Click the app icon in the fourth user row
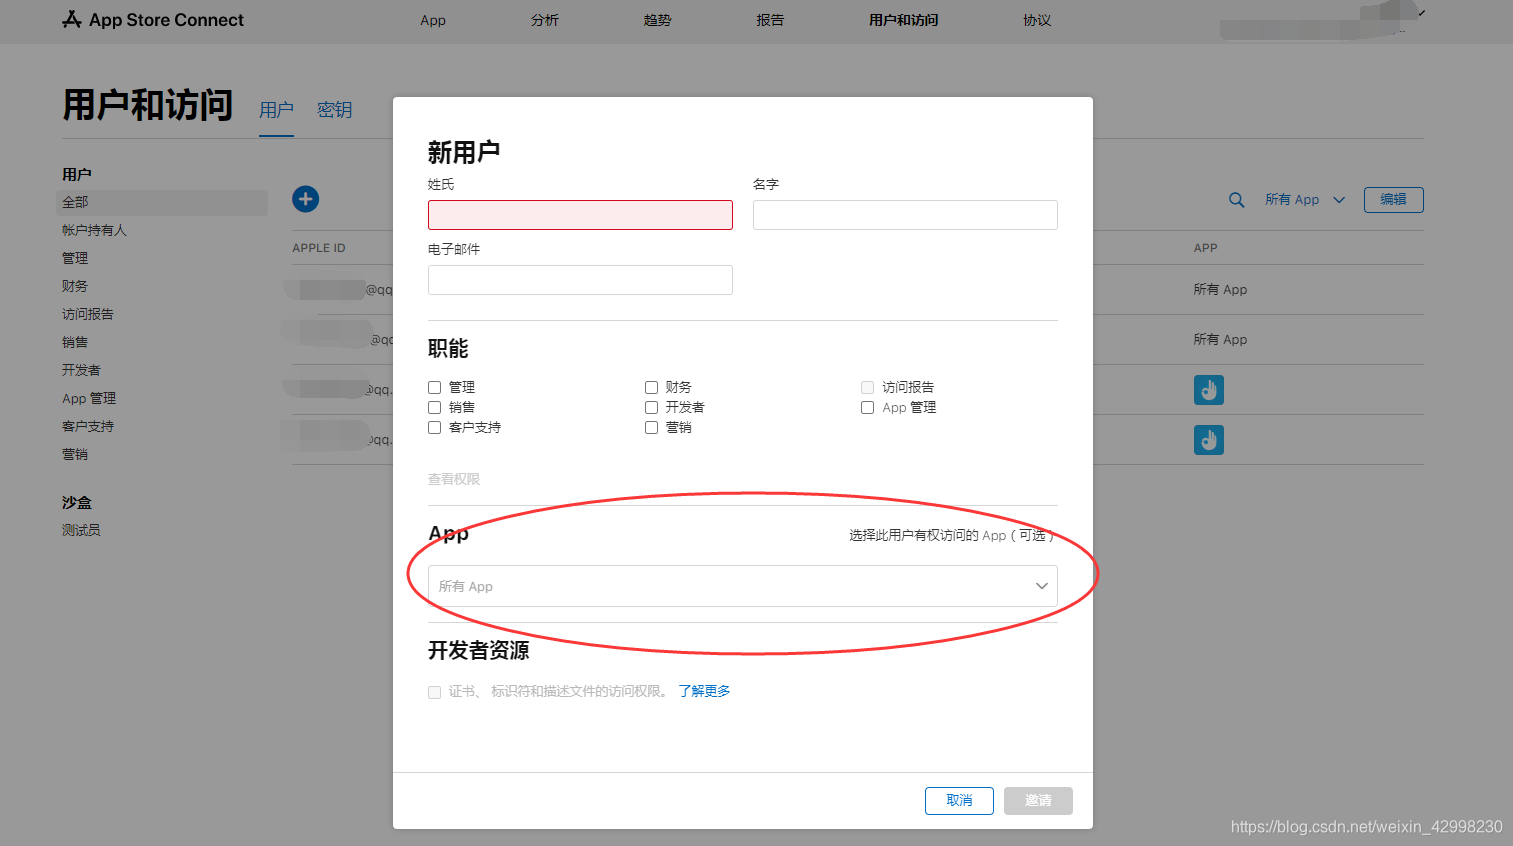The image size is (1513, 846). (x=1209, y=440)
